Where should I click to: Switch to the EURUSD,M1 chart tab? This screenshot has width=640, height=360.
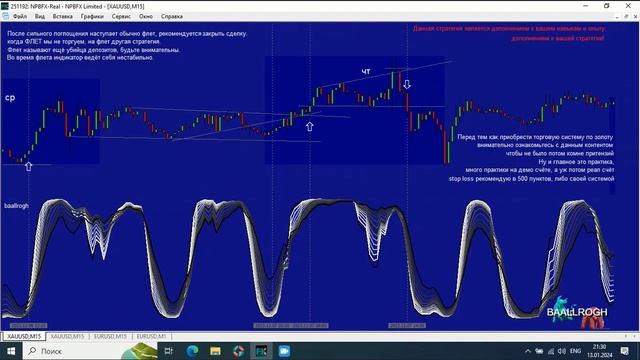pyautogui.click(x=151, y=336)
